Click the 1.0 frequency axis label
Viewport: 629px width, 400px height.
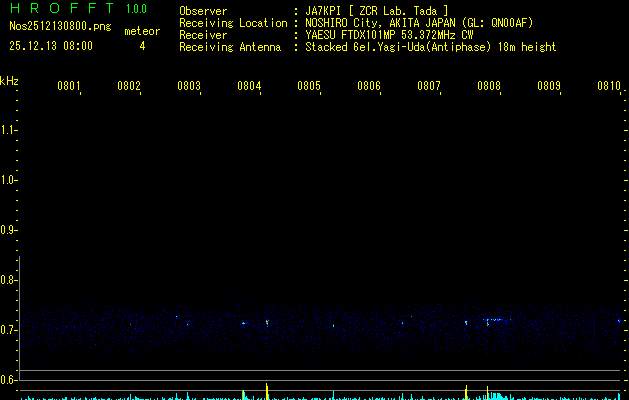(9, 180)
